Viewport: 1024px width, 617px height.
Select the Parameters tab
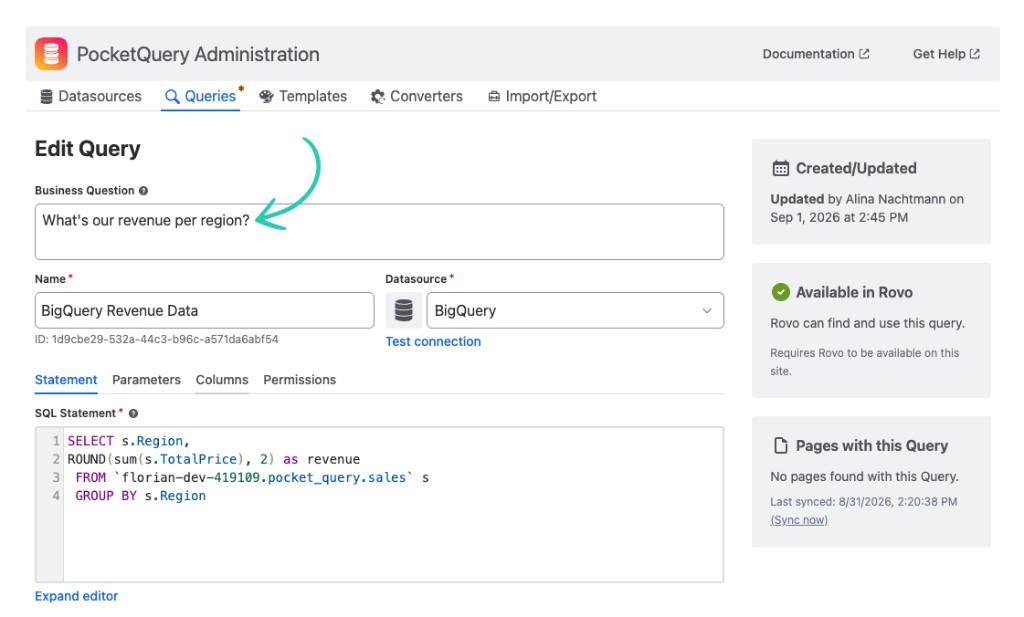146,380
